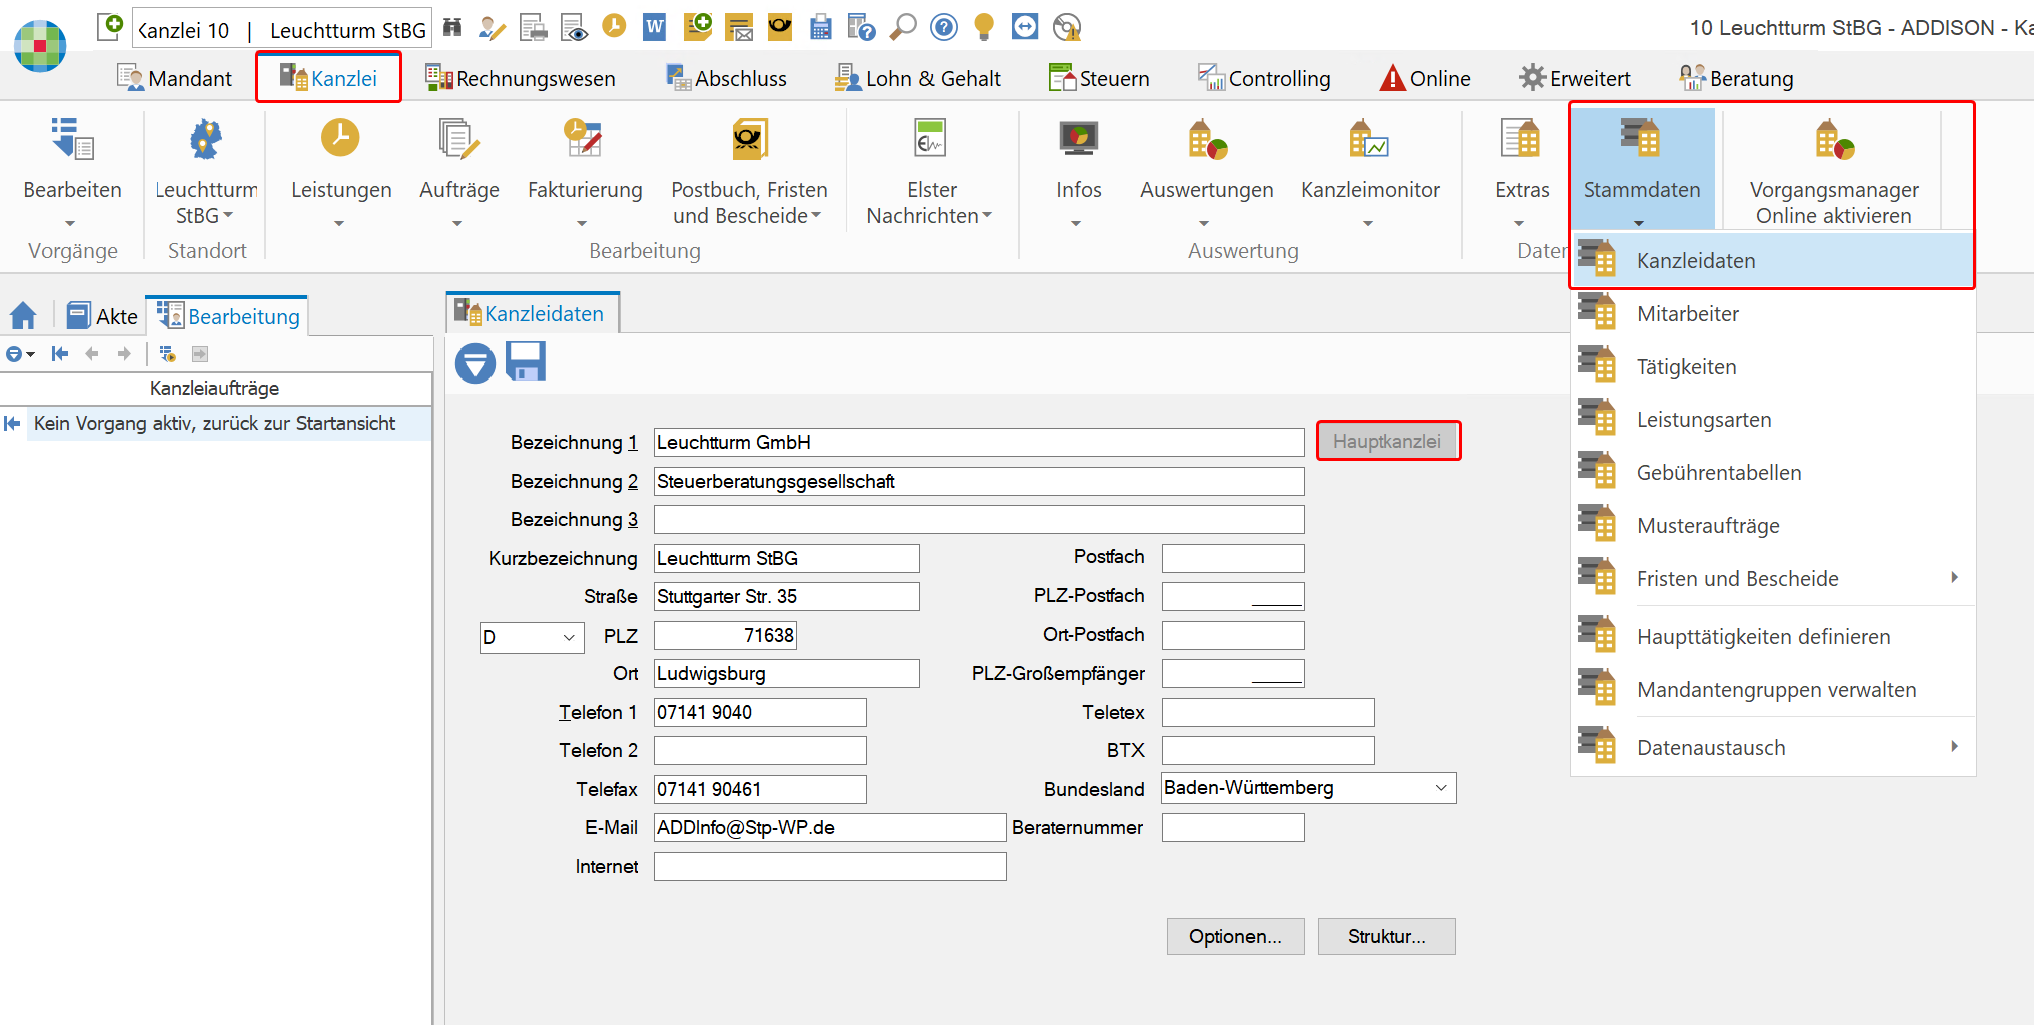Image resolution: width=2034 pixels, height=1025 pixels.
Task: Open Mandantengruppen verwalten entry
Action: click(x=1774, y=690)
